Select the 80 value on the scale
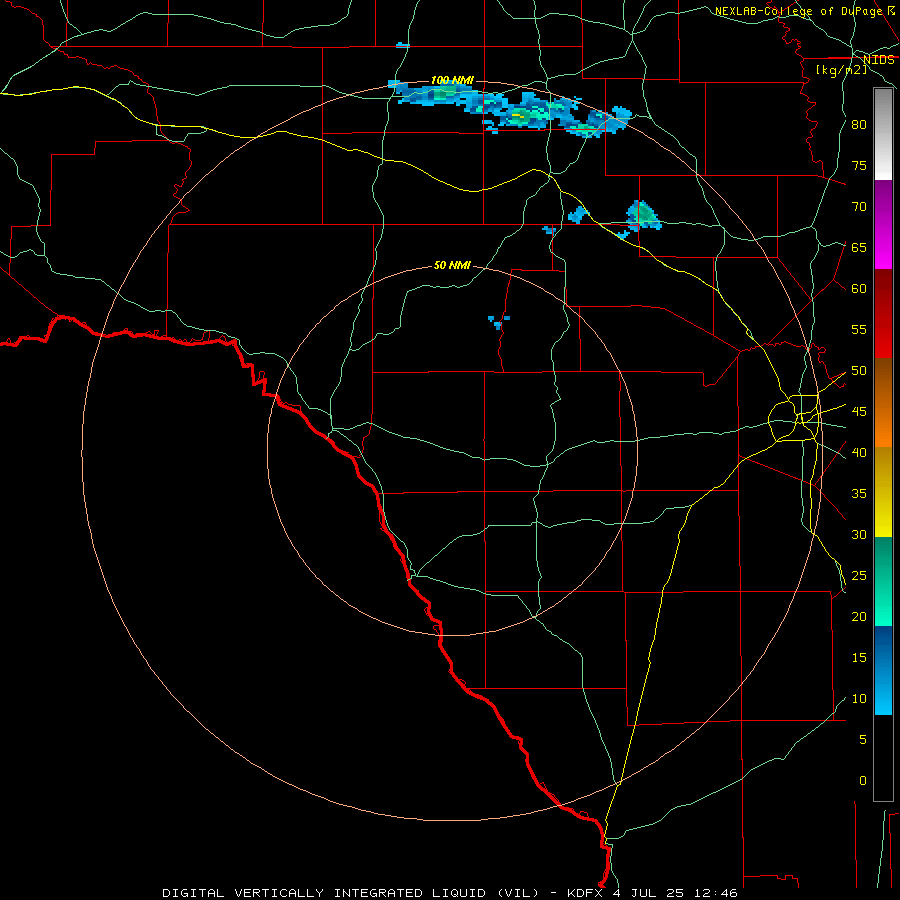 [x=859, y=125]
